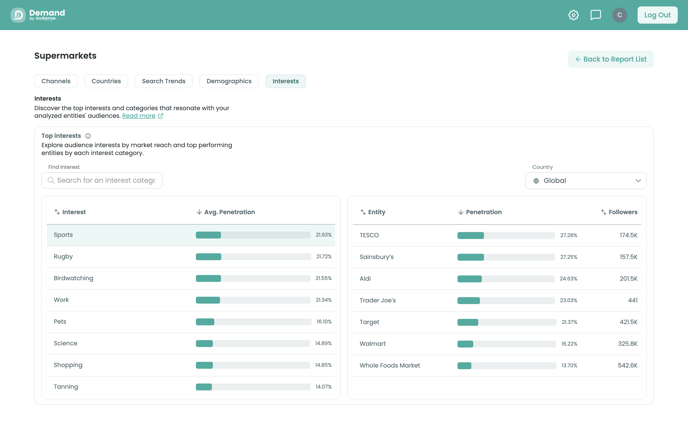This screenshot has width=688, height=425.
Task: Click the sort icon beside Entity column
Action: click(362, 212)
